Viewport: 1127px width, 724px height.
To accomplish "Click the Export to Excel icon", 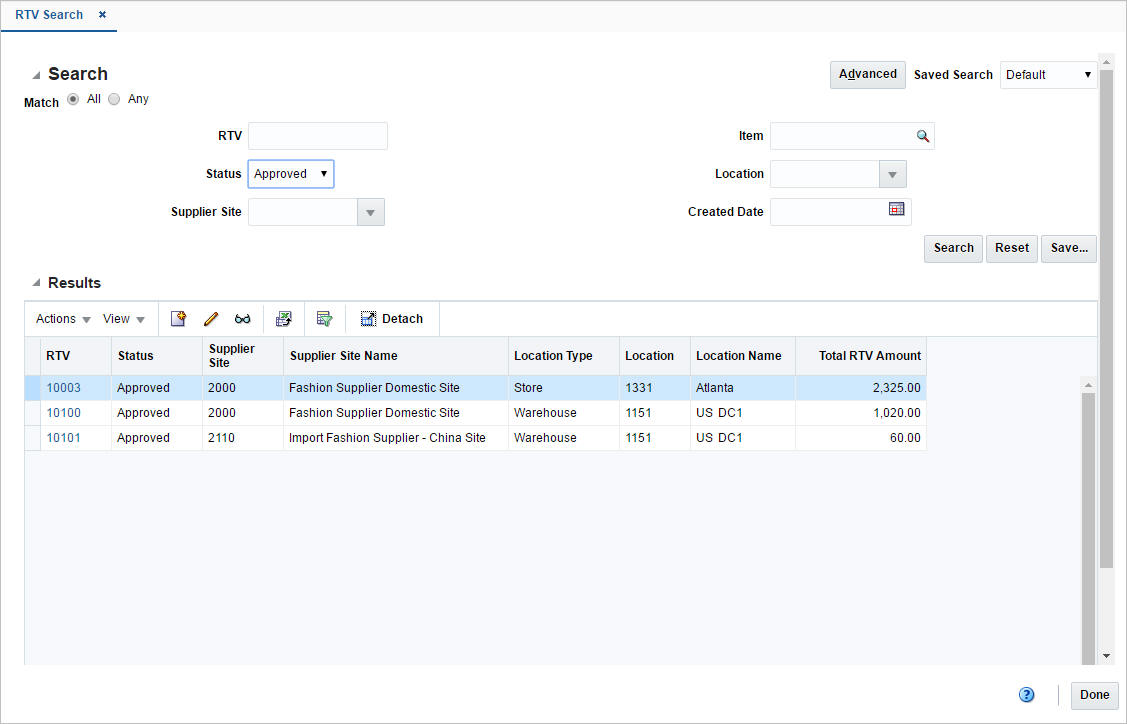I will coord(284,319).
